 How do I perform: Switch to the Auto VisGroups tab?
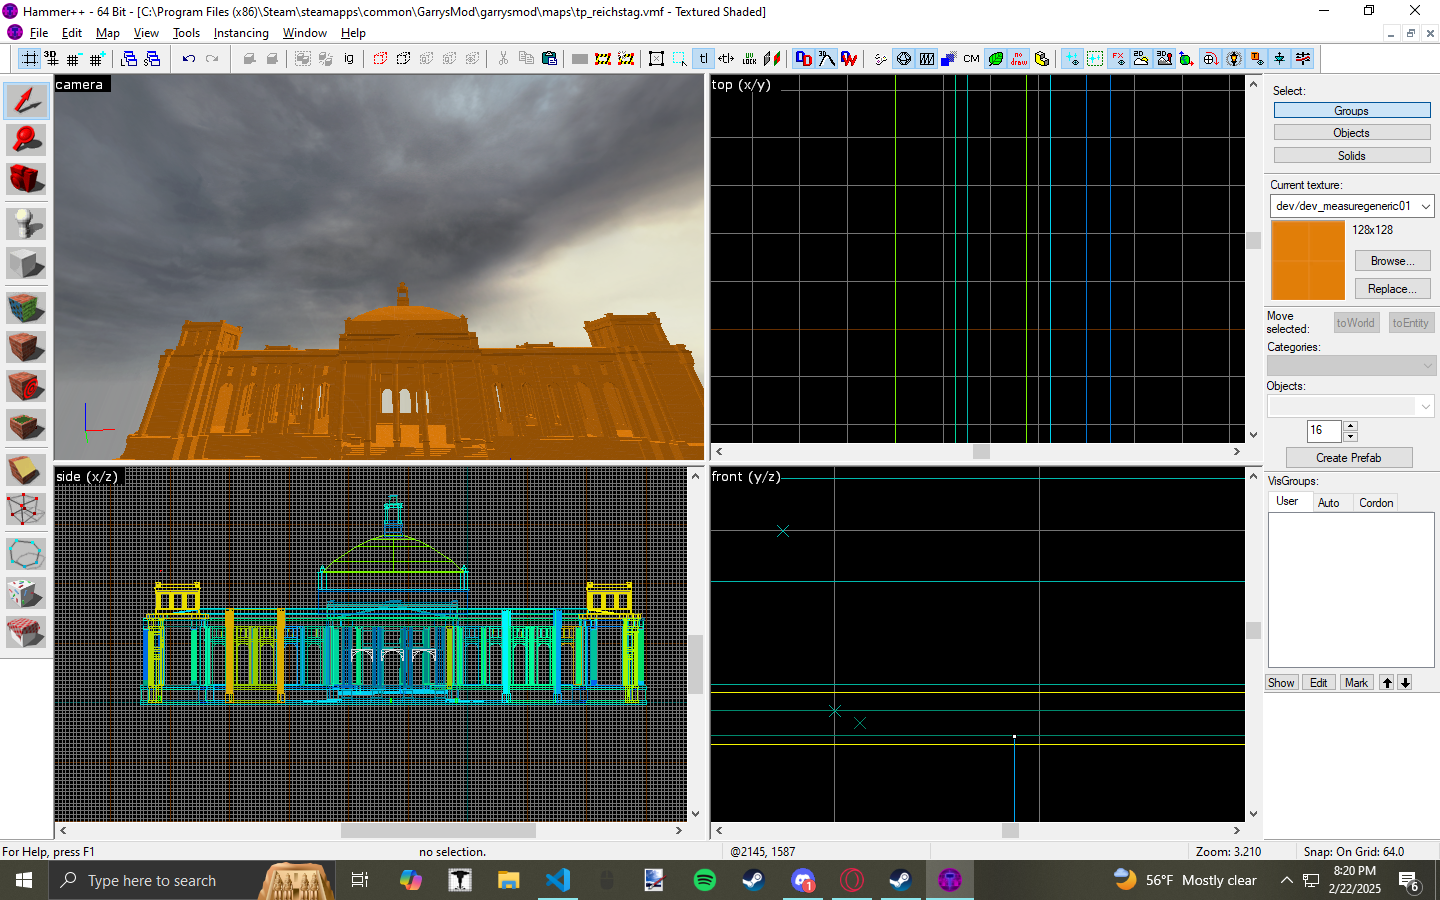1328,503
